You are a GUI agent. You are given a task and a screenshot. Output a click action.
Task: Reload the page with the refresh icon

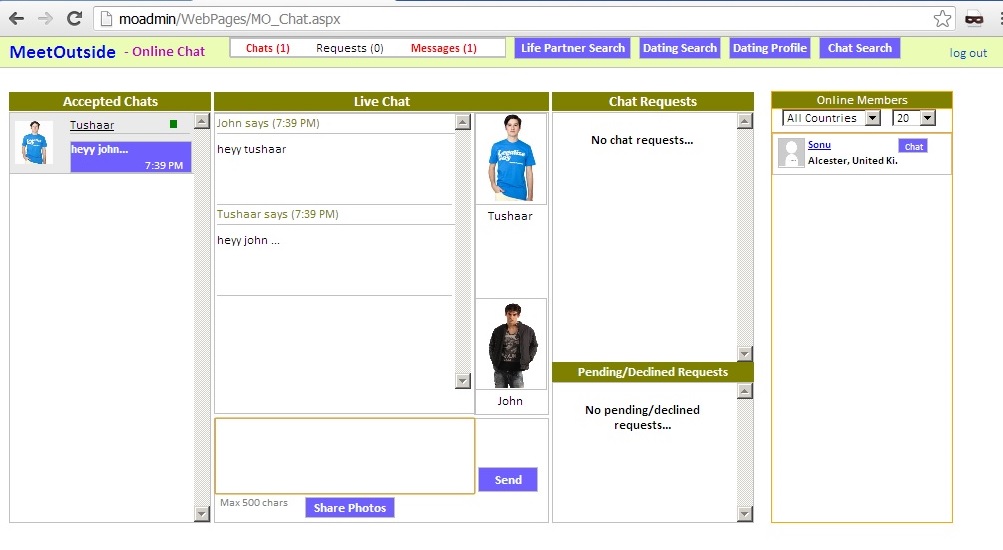pyautogui.click(x=74, y=19)
